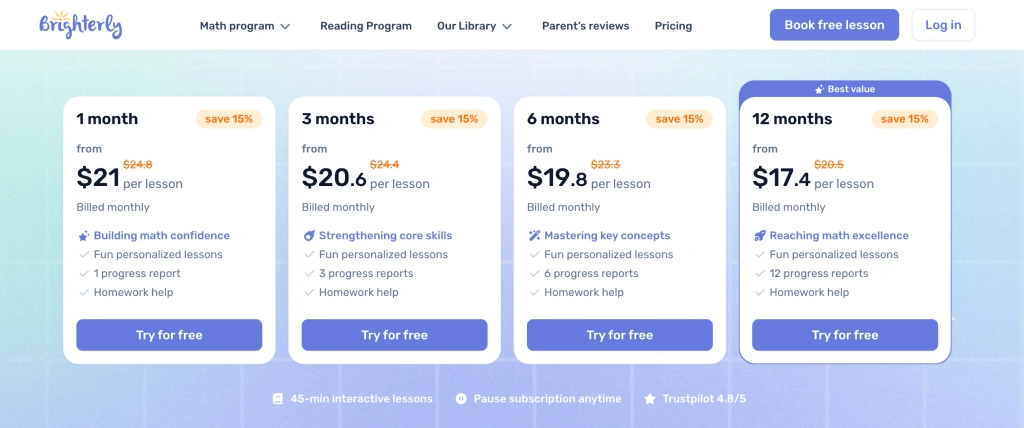Click the star icon beside Building math confidence
The width and height of the screenshot is (1024, 428).
click(x=84, y=236)
